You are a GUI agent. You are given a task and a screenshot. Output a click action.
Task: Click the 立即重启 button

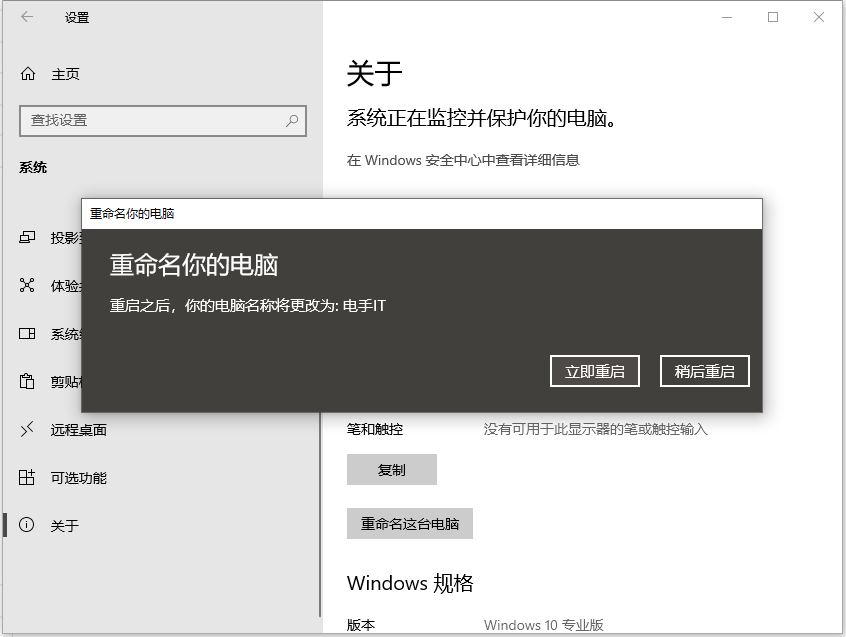coord(594,370)
